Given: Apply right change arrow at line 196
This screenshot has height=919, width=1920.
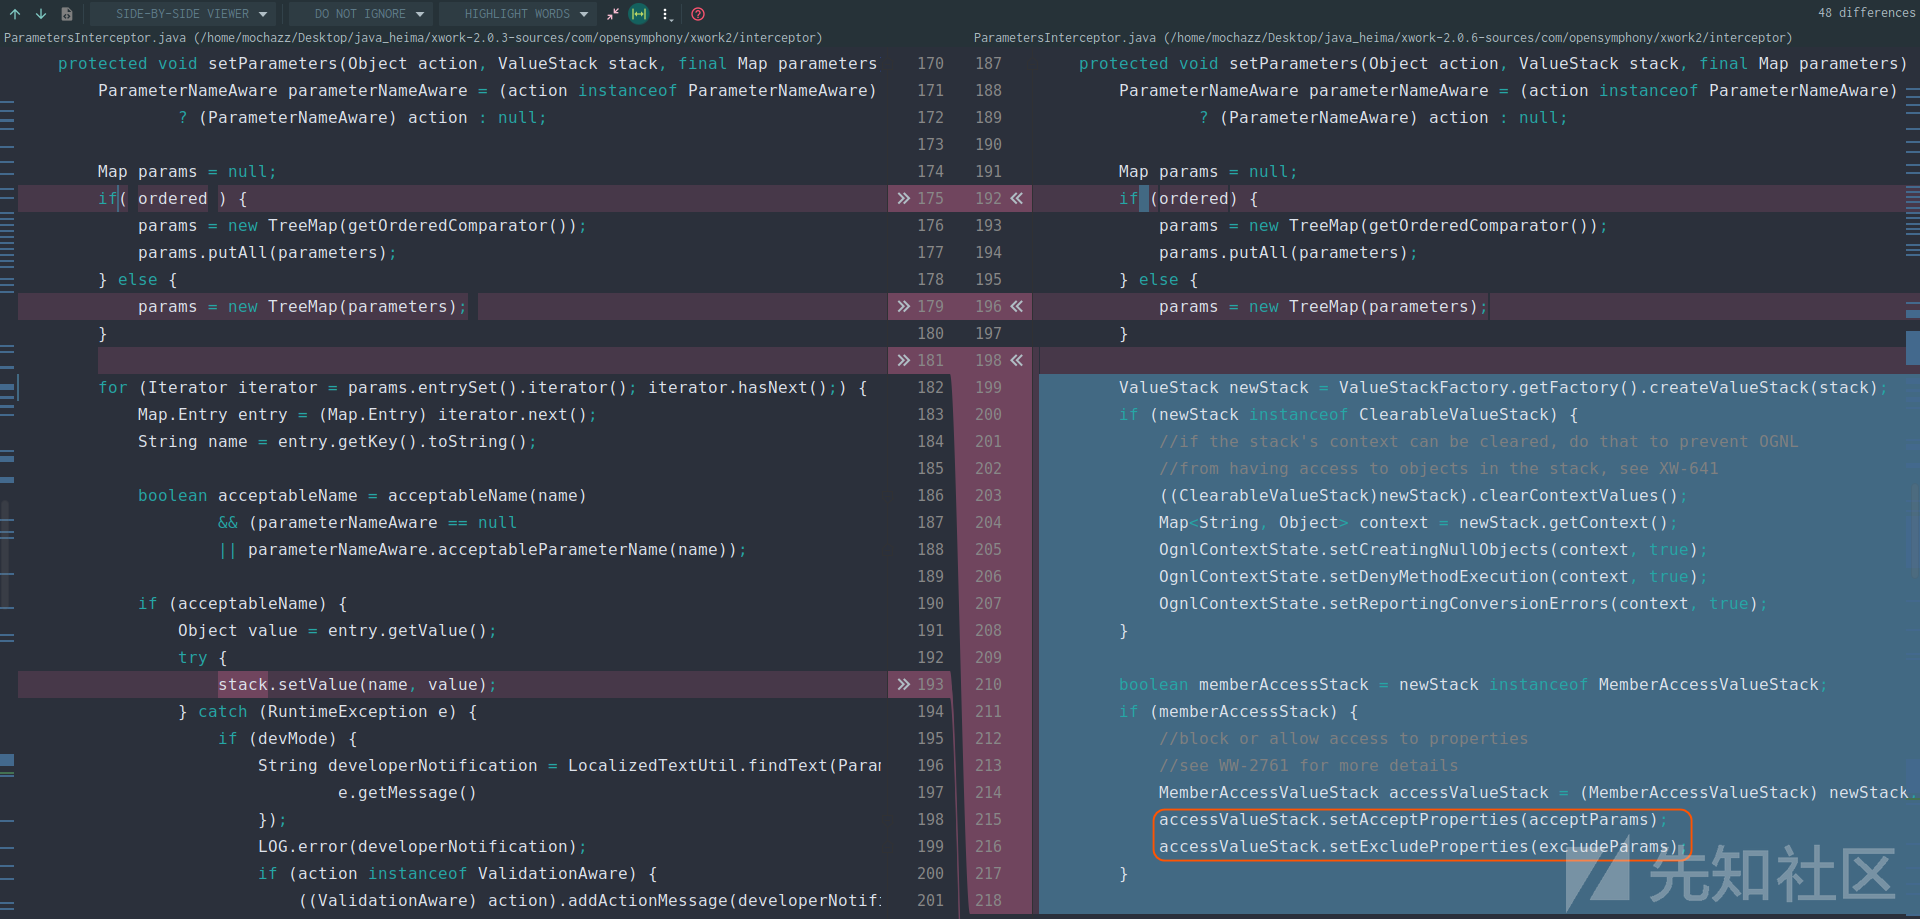Looking at the screenshot, I should point(1017,306).
